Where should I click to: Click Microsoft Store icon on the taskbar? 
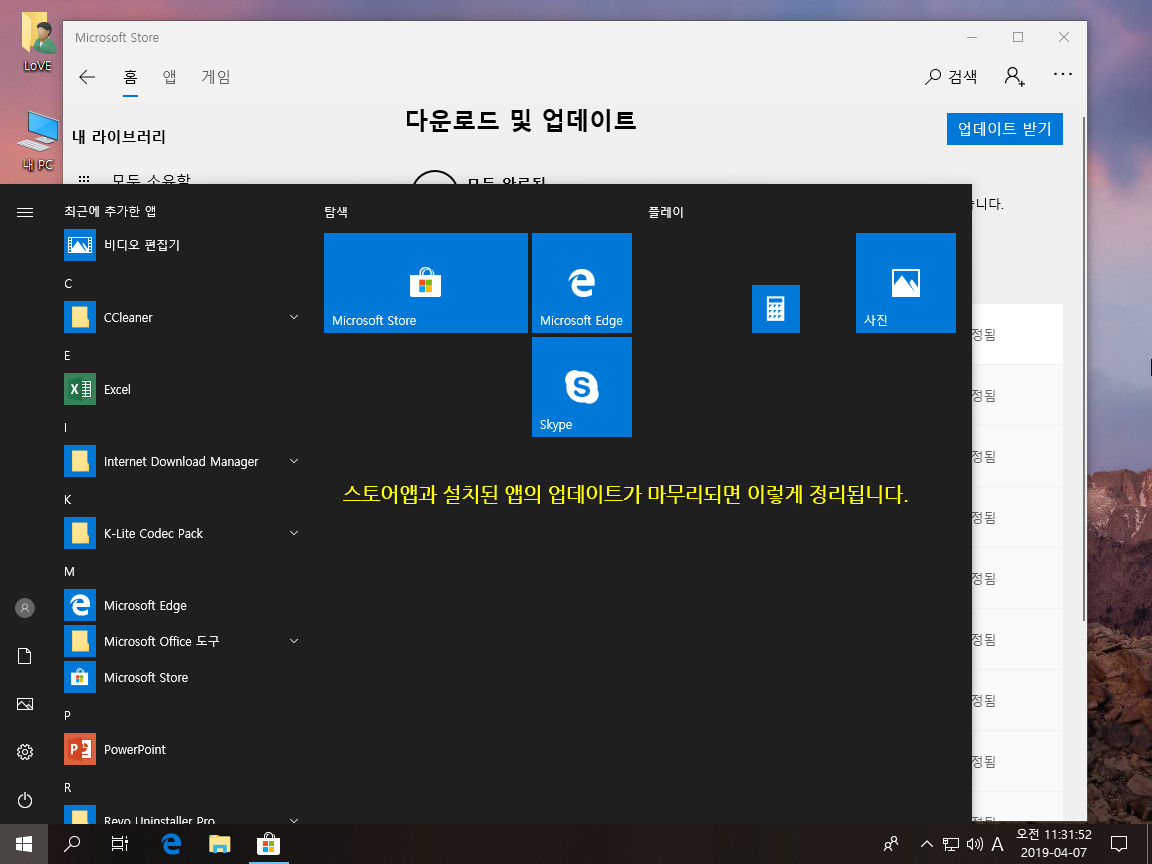click(x=268, y=844)
